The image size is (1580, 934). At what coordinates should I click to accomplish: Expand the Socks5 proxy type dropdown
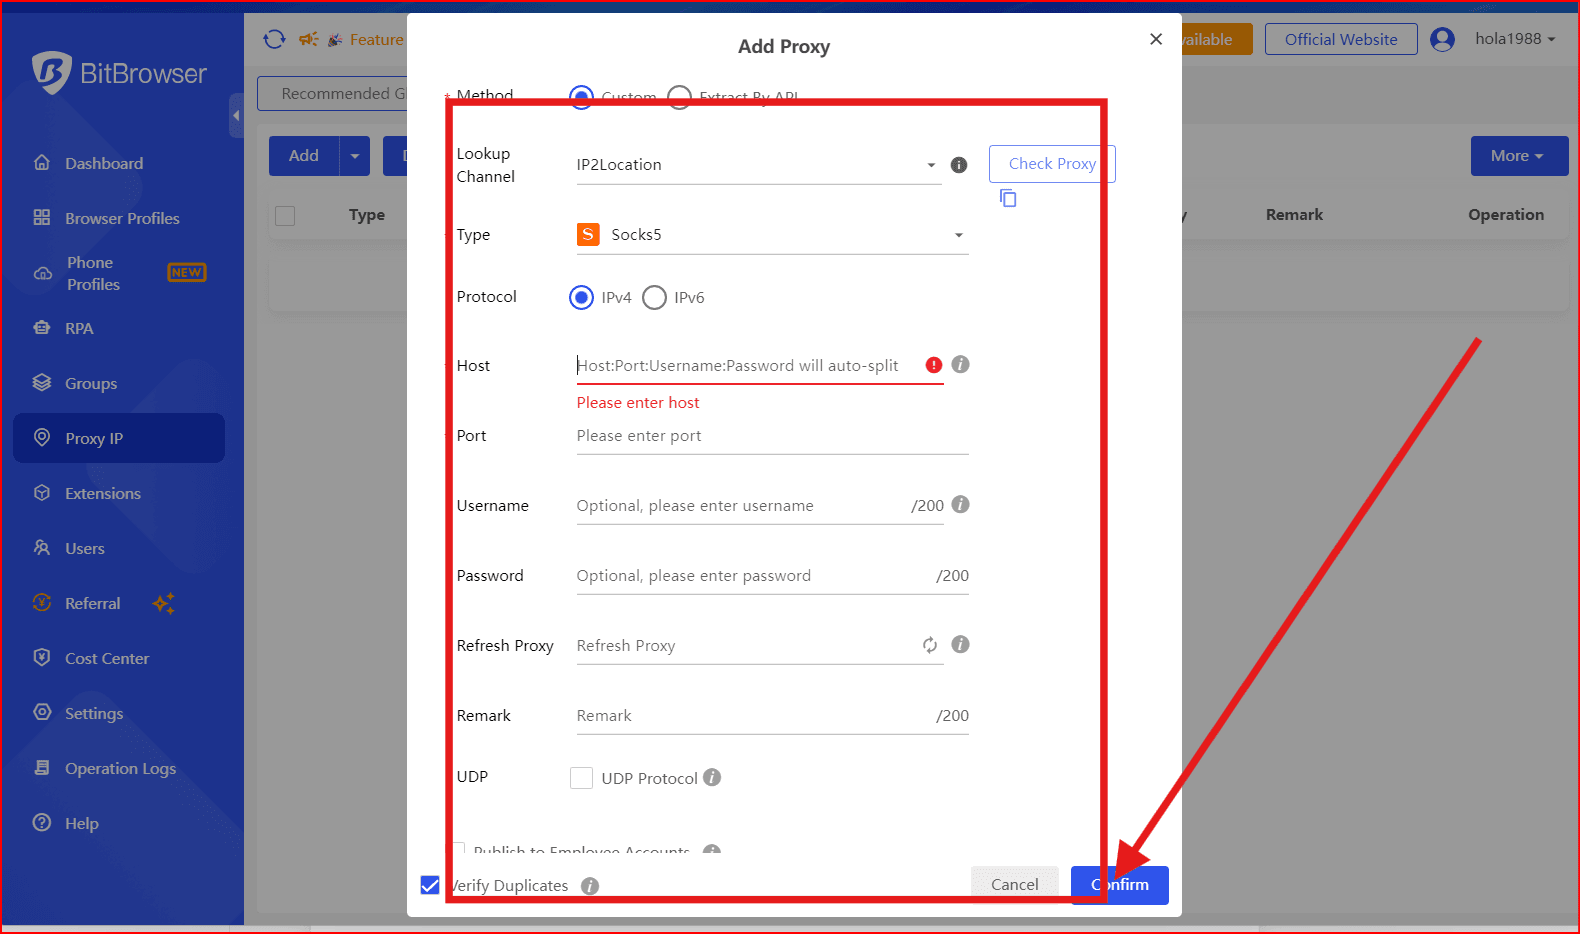772,235
